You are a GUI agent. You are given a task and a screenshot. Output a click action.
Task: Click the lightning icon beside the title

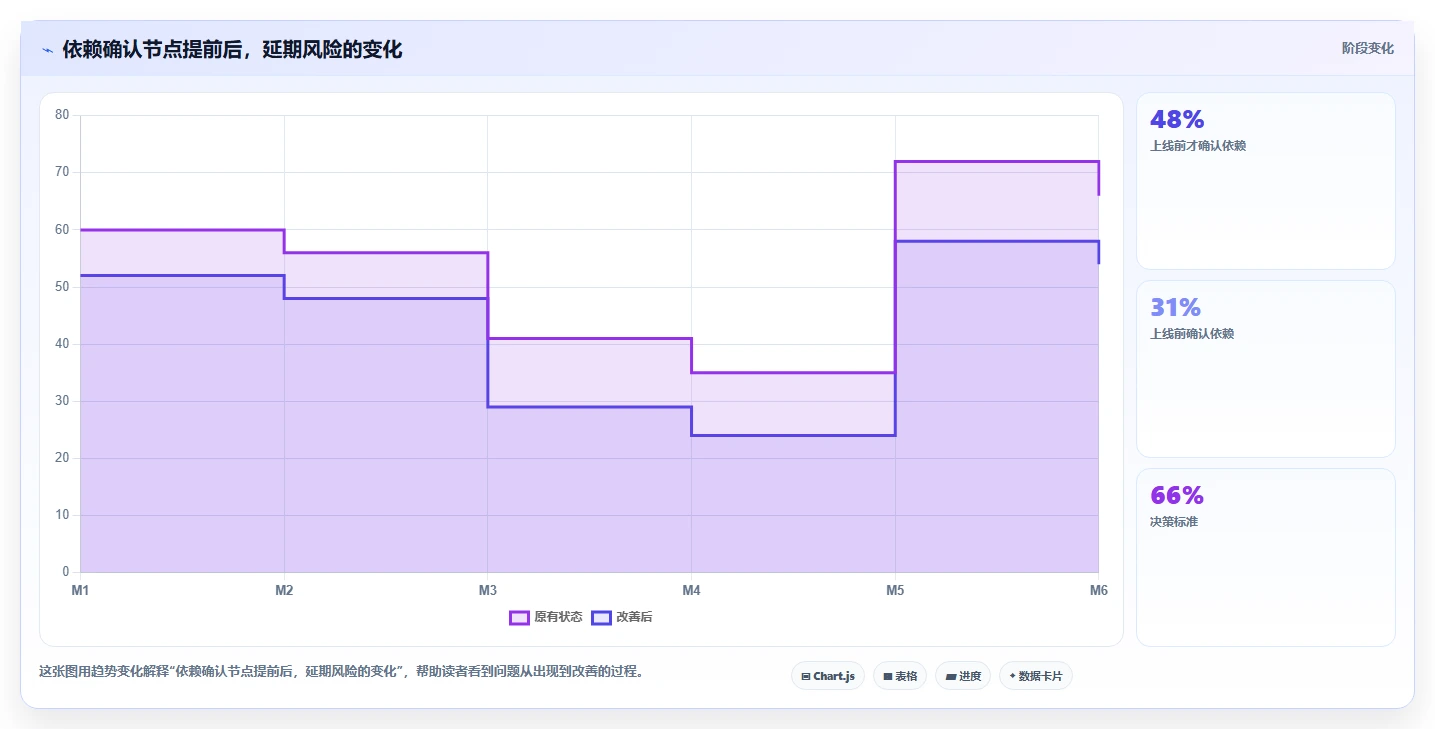[x=47, y=50]
